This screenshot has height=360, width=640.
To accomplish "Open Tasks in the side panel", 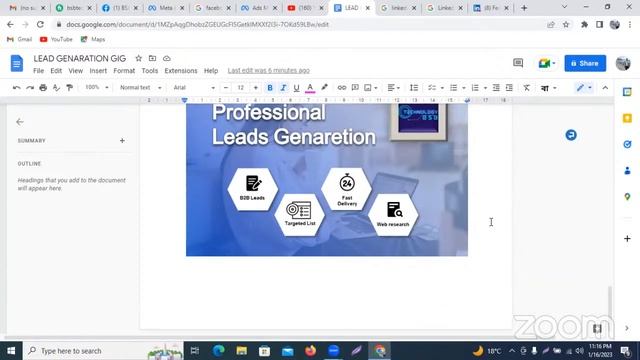I will (627, 144).
